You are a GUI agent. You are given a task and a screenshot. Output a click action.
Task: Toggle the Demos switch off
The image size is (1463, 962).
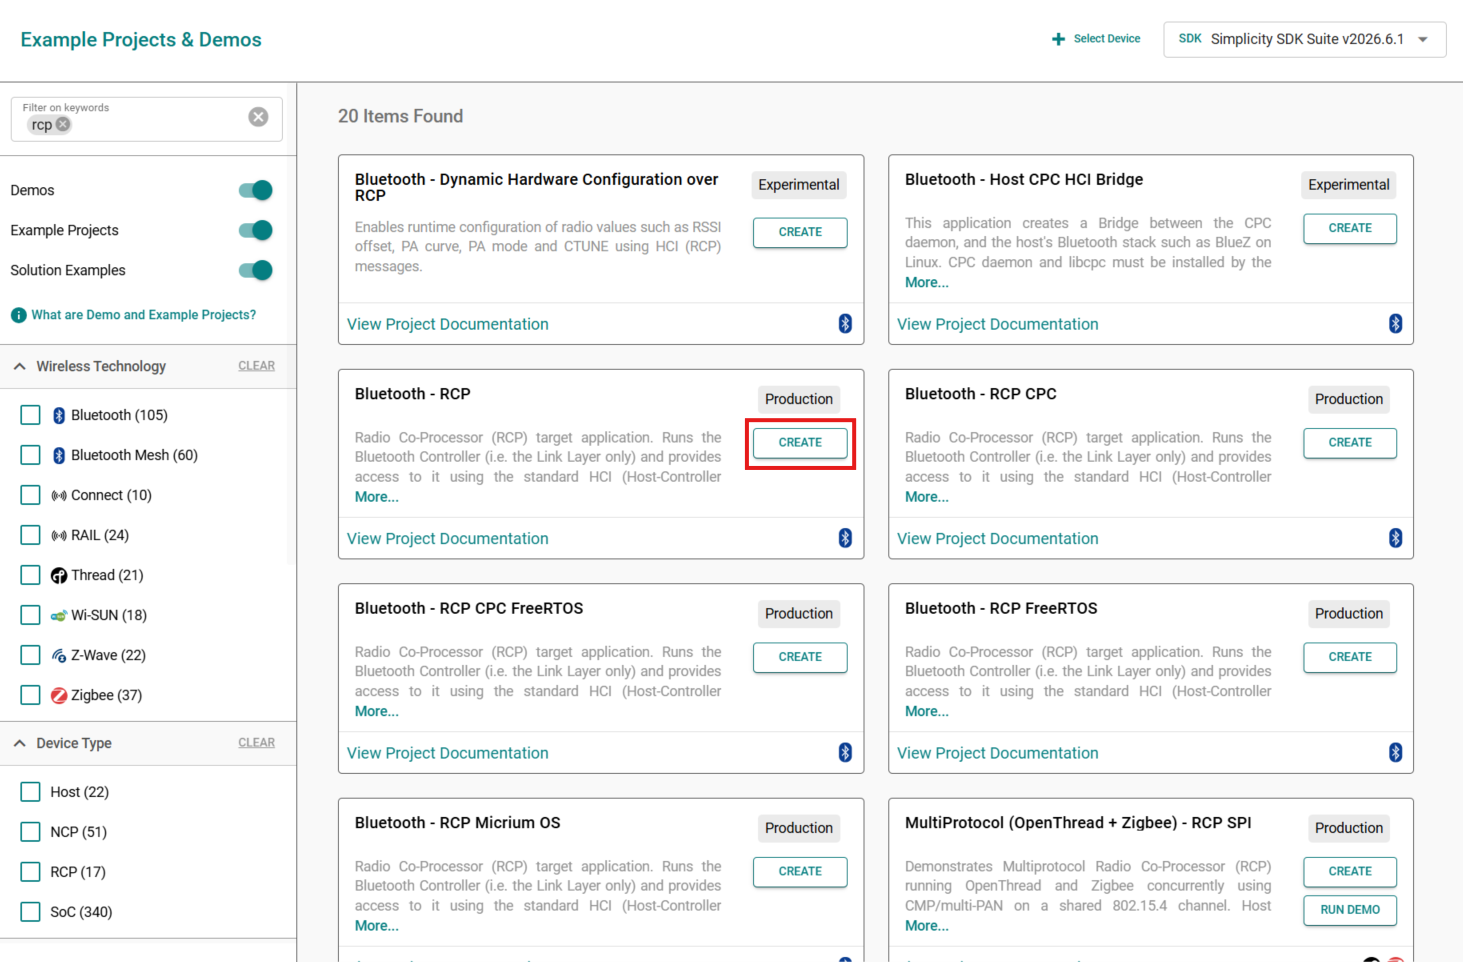(256, 190)
